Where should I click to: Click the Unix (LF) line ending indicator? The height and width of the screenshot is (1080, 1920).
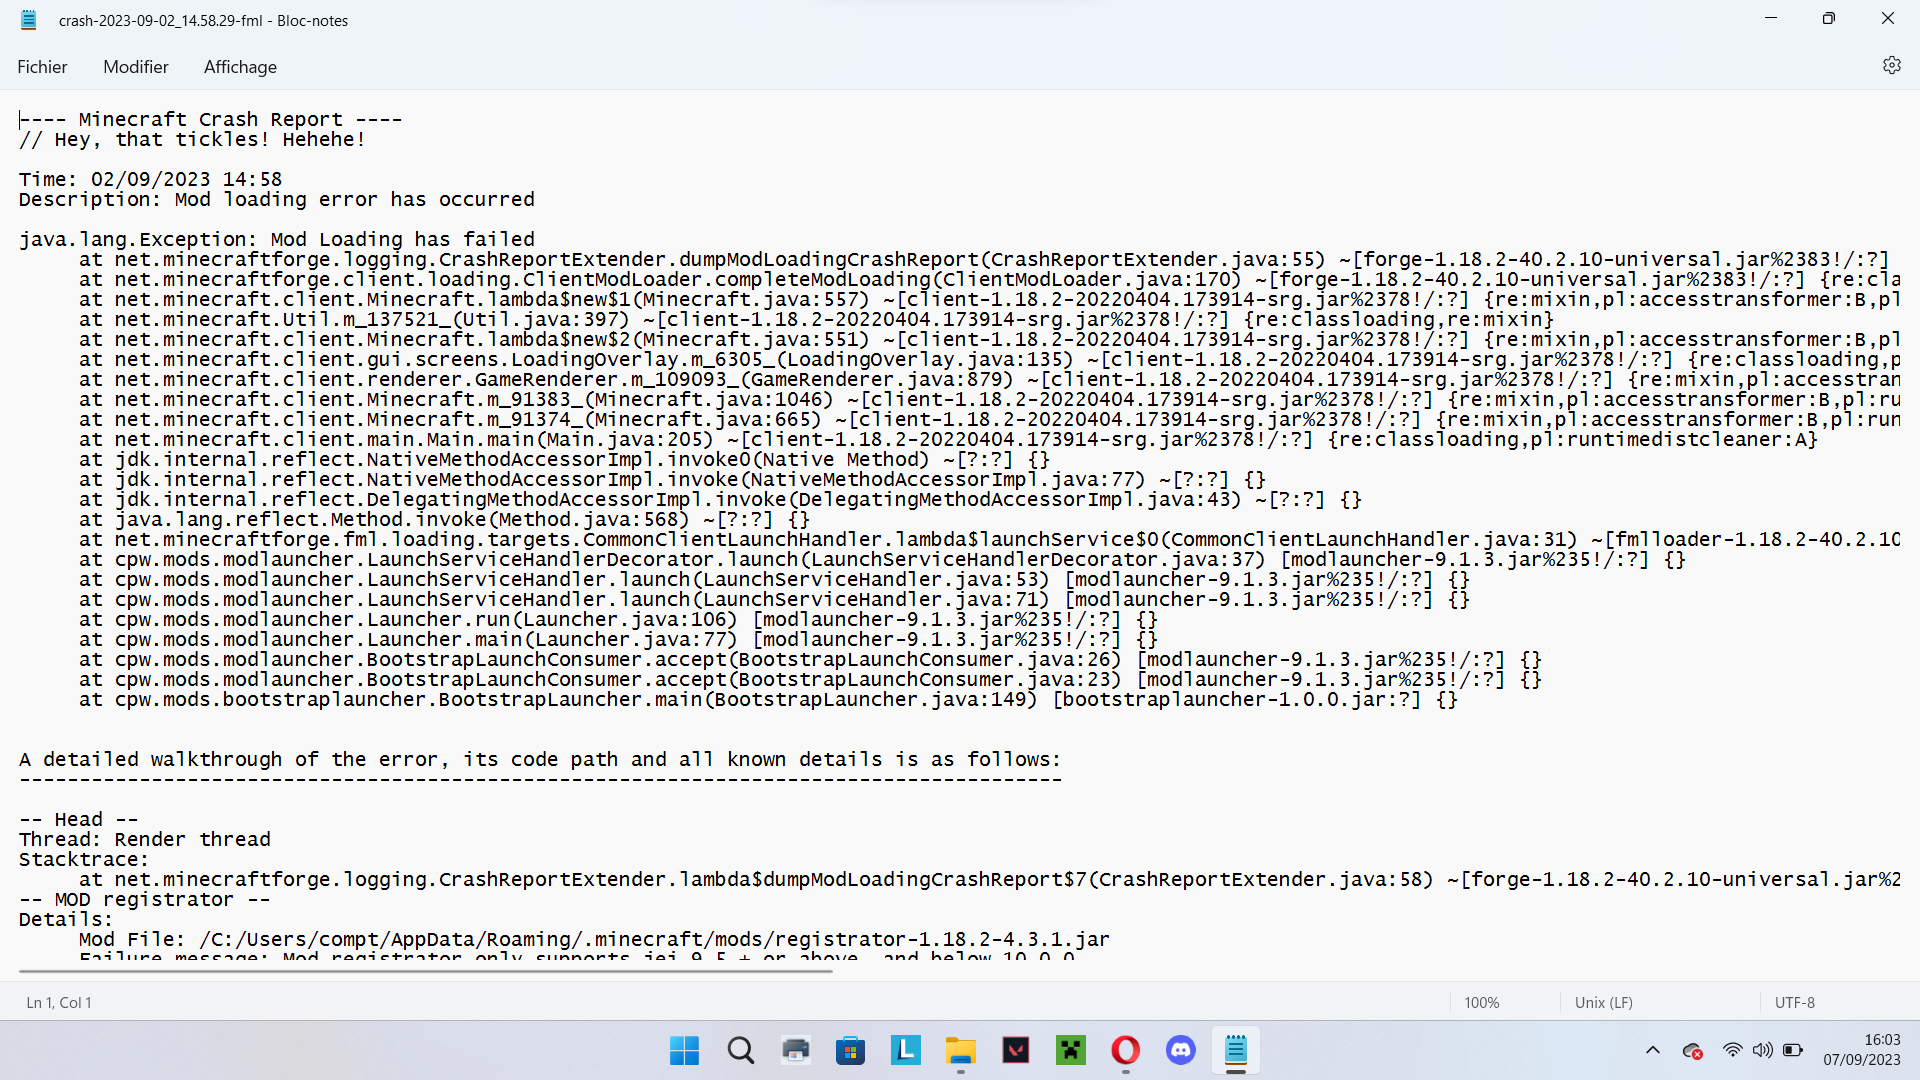coord(1604,1002)
